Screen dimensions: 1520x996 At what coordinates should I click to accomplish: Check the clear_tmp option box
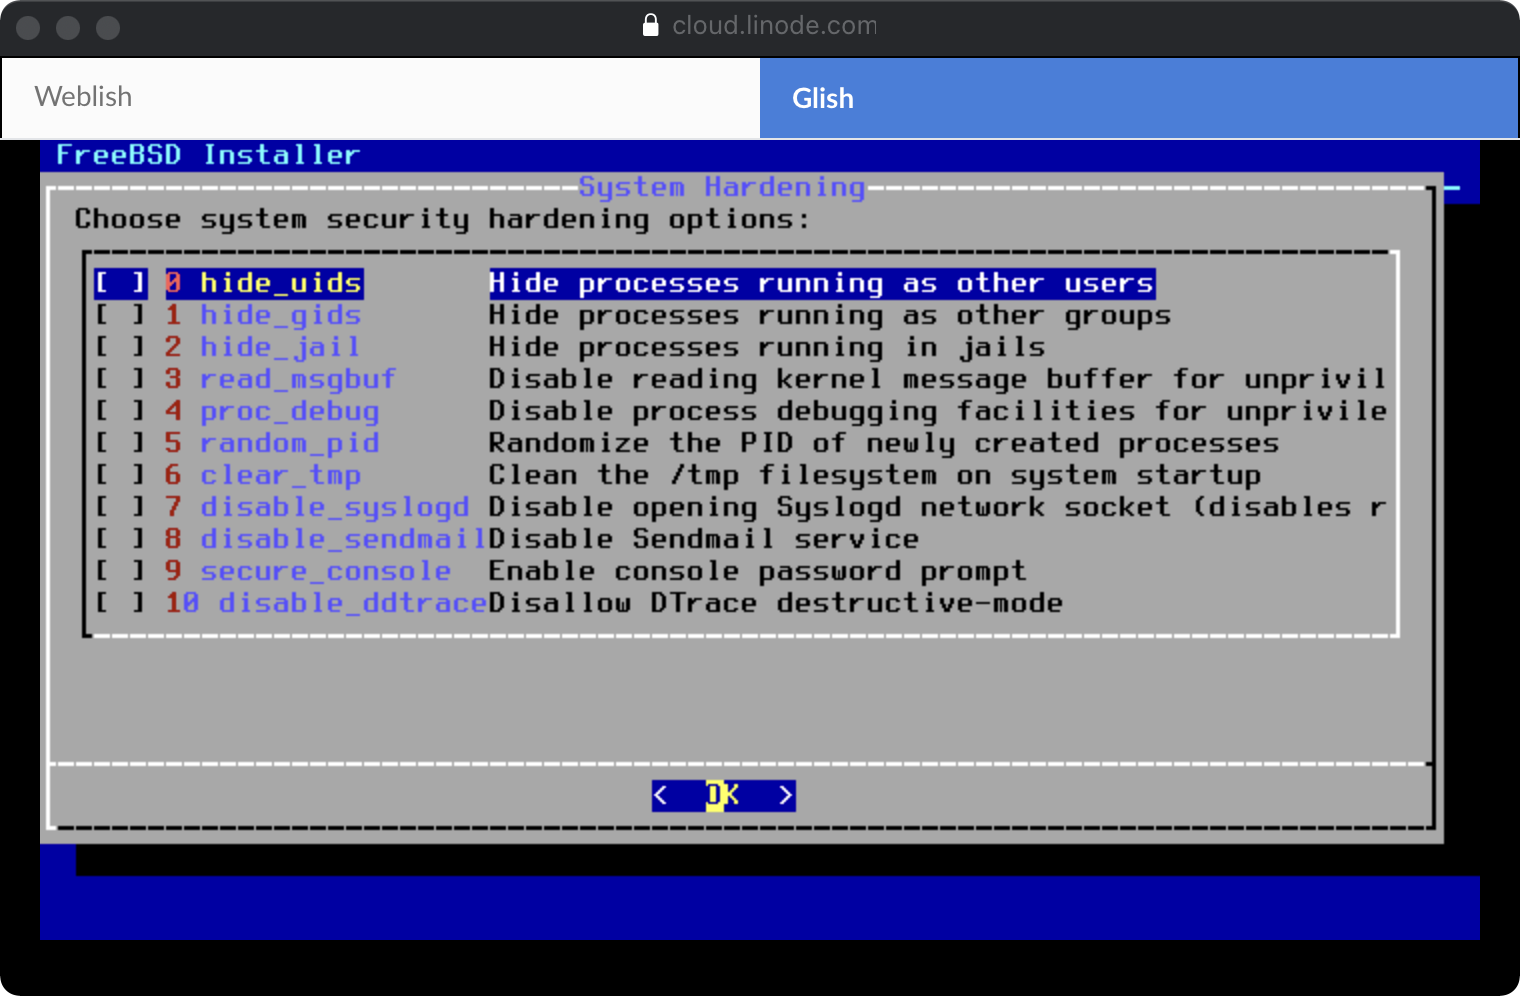coord(120,476)
